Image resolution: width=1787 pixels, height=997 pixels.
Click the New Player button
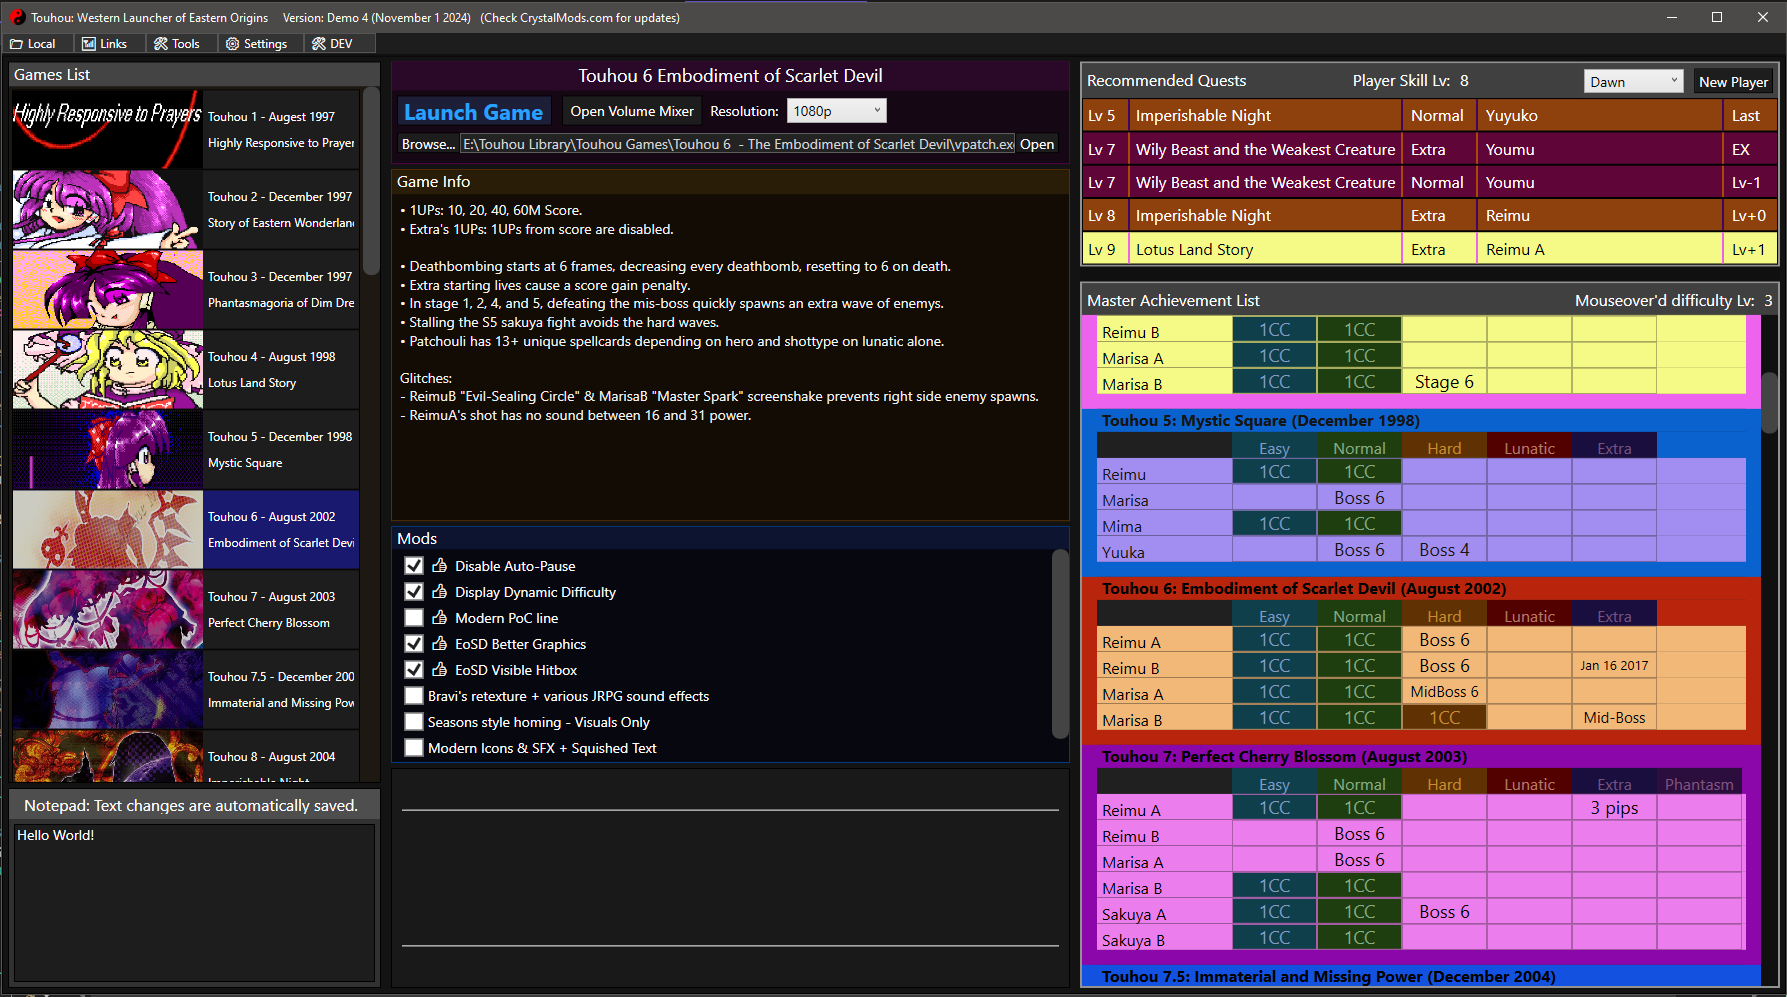[1732, 82]
